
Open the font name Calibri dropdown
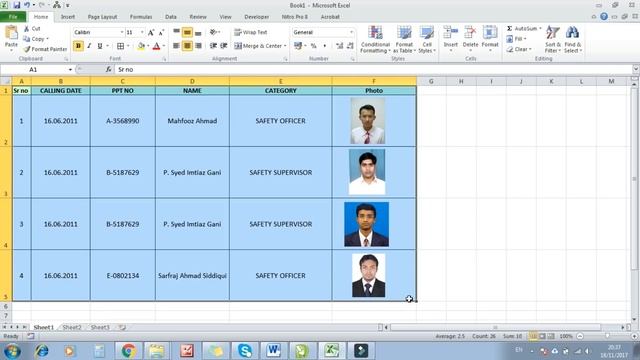pyautogui.click(x=121, y=32)
